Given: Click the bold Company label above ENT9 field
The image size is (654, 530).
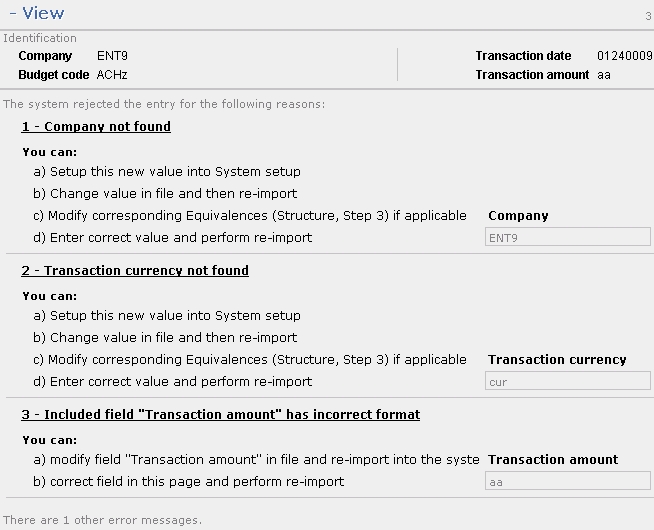Looking at the screenshot, I should click(518, 216).
